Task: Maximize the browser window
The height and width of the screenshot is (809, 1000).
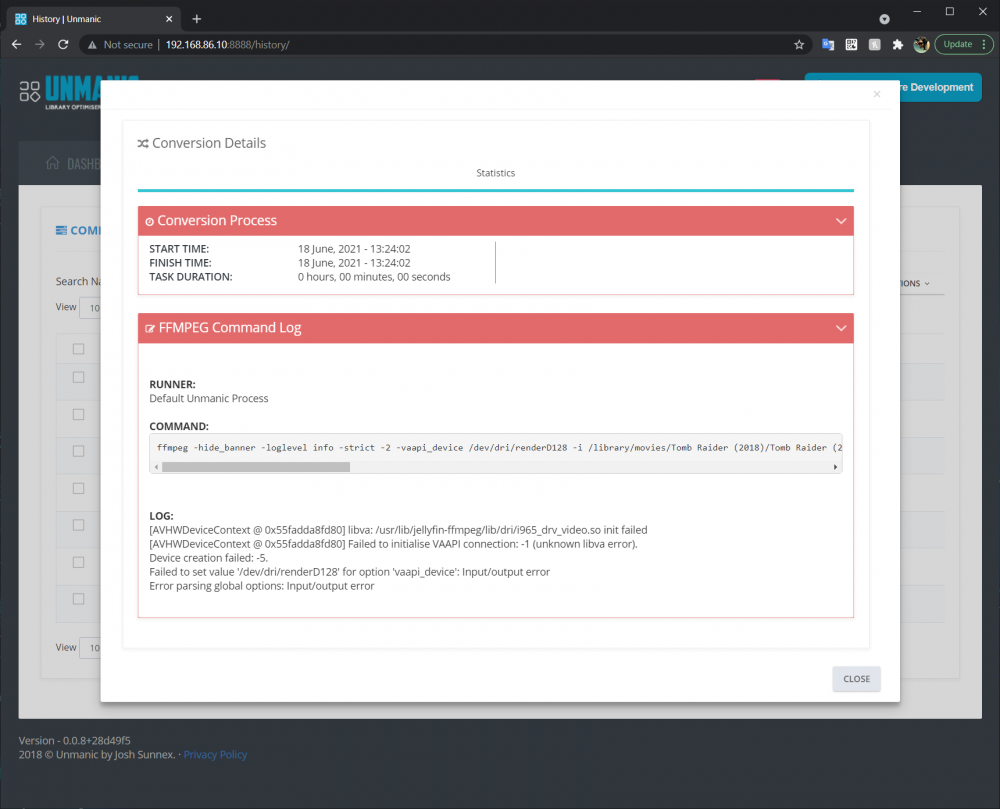Action: tap(950, 11)
